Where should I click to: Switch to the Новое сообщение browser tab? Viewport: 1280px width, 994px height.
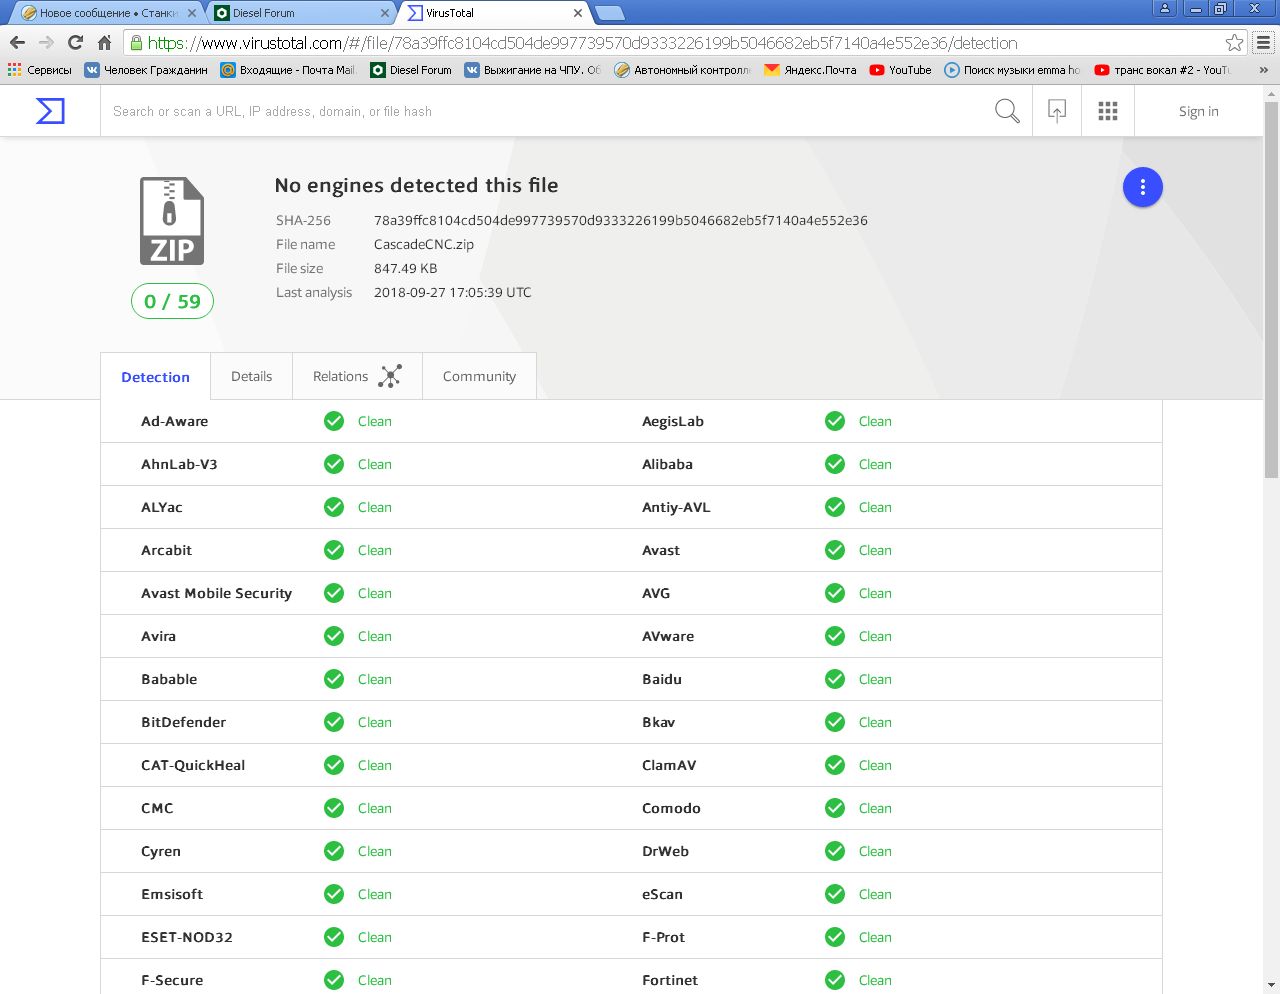click(108, 13)
